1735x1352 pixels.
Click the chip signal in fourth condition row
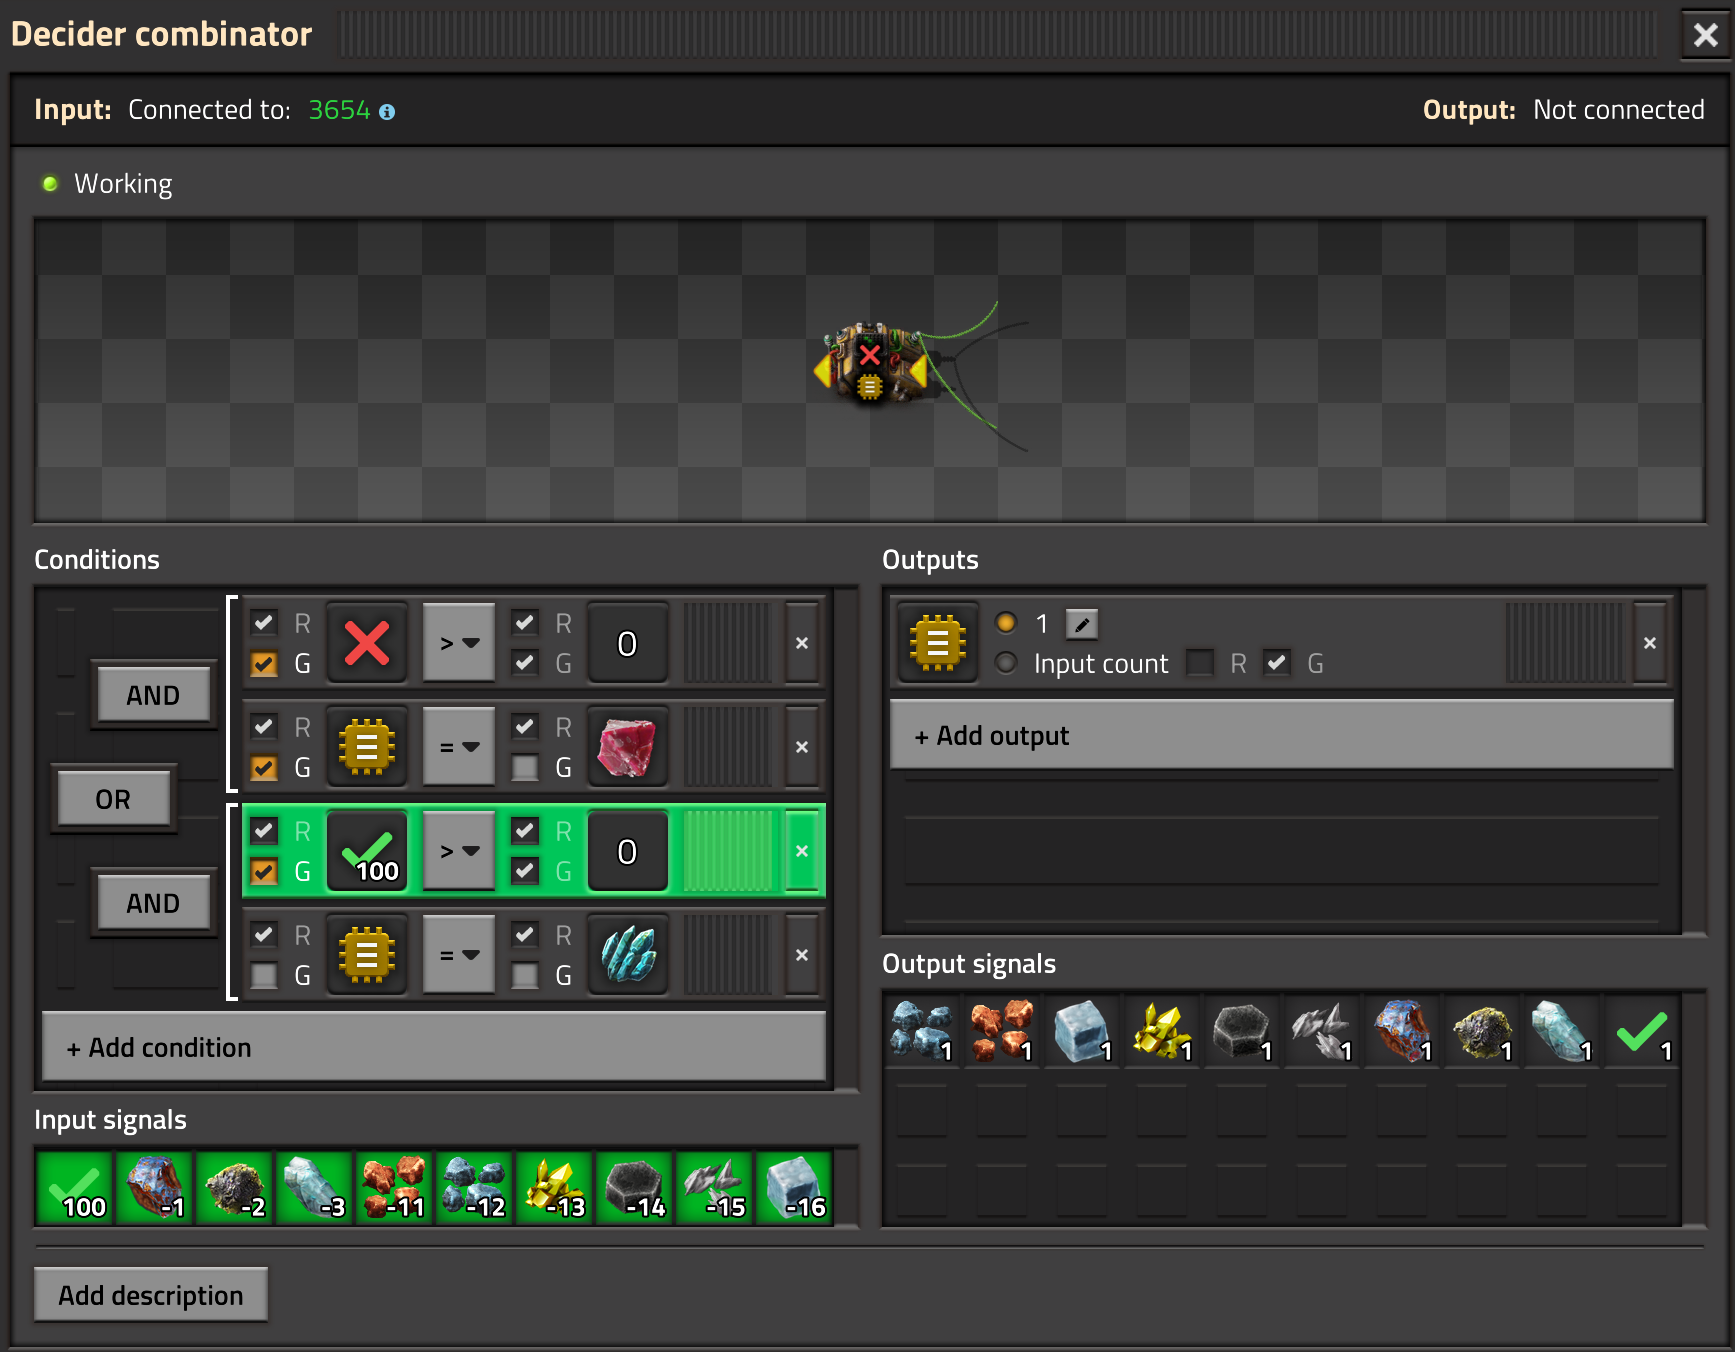367,955
